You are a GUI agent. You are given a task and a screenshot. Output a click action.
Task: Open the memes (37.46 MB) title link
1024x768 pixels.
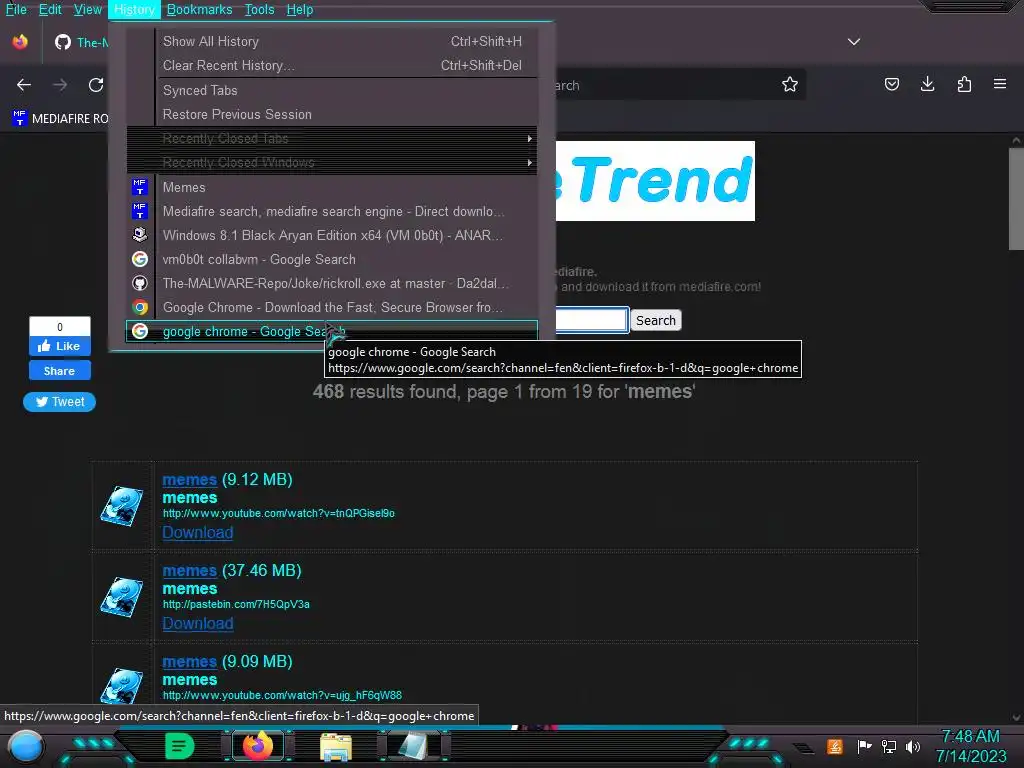(x=189, y=570)
